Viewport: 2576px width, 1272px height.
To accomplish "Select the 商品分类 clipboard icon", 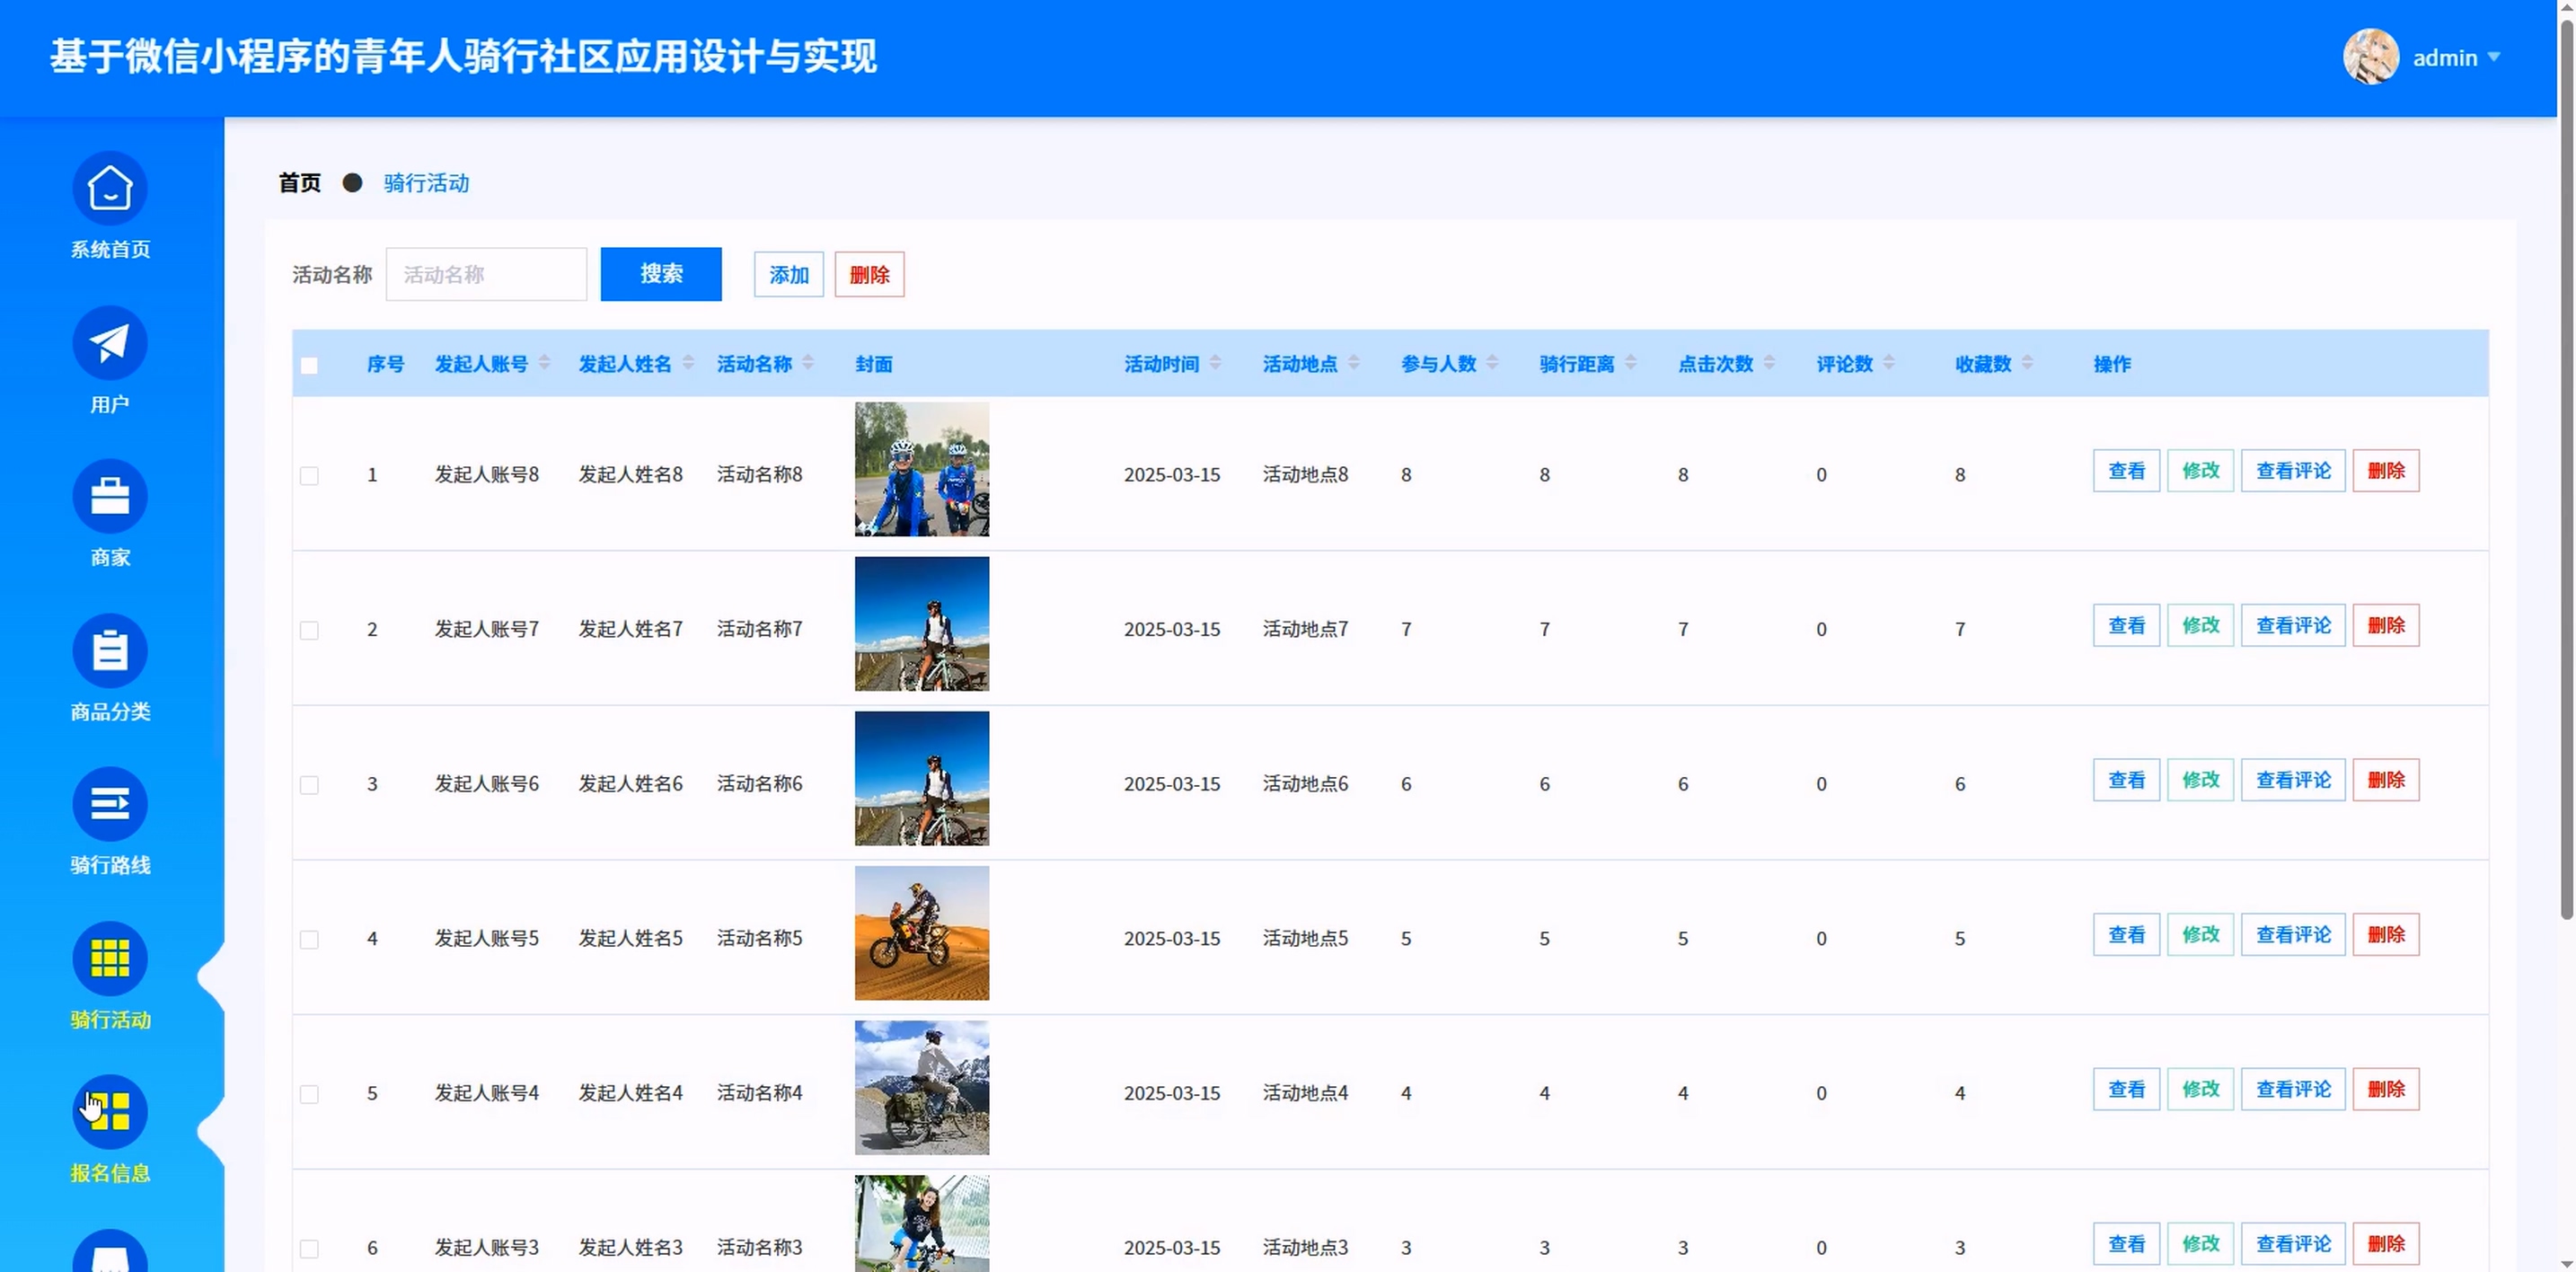I will click(110, 651).
